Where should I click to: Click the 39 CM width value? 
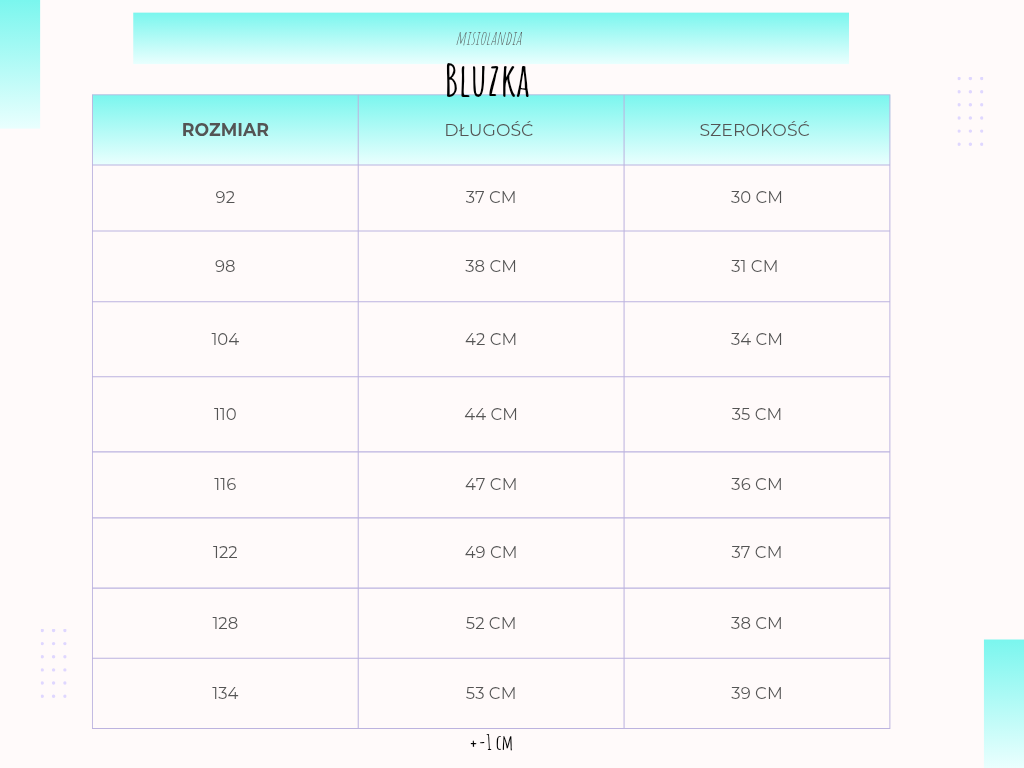757,693
